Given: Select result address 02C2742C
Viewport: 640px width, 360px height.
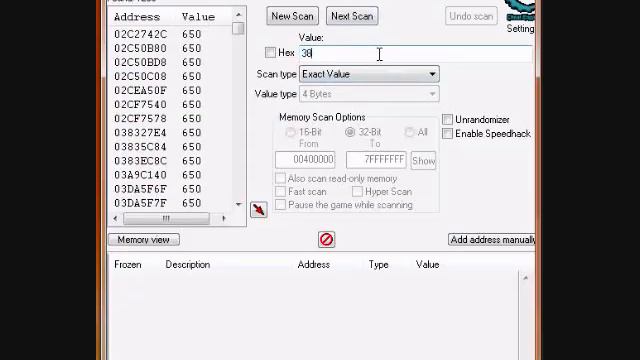Looking at the screenshot, I should 141,34.
